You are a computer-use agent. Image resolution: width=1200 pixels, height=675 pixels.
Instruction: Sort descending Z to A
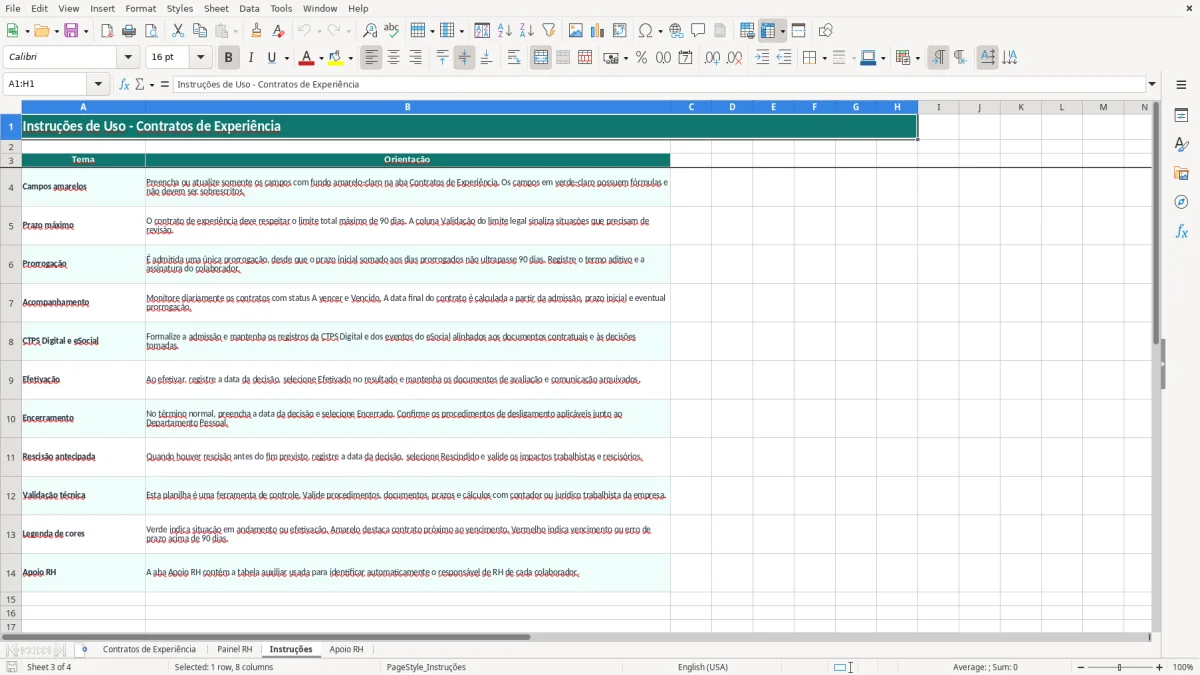(x=526, y=31)
